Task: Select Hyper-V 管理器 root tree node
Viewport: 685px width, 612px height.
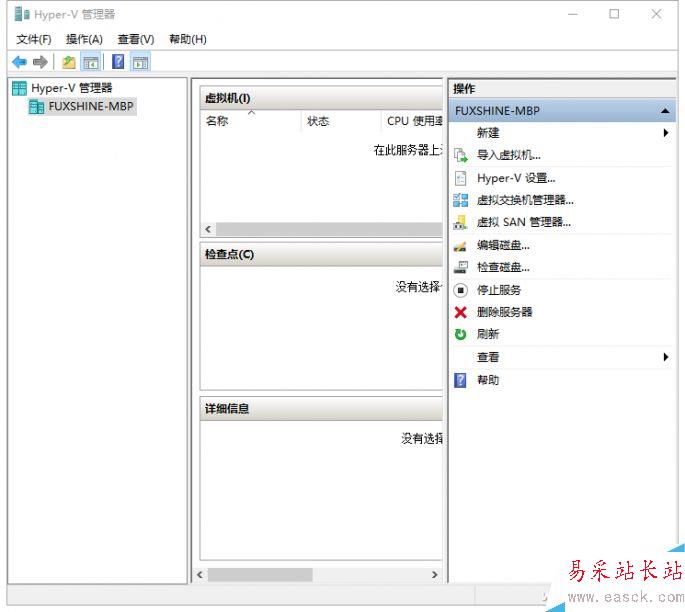Action: click(72, 88)
